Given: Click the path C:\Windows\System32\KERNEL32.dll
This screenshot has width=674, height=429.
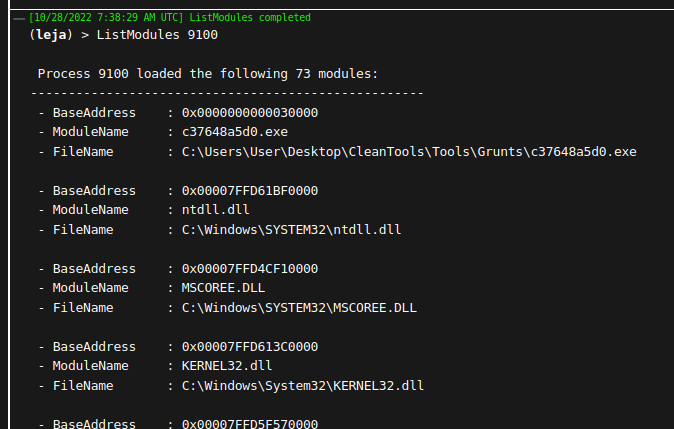Looking at the screenshot, I should [x=303, y=386].
